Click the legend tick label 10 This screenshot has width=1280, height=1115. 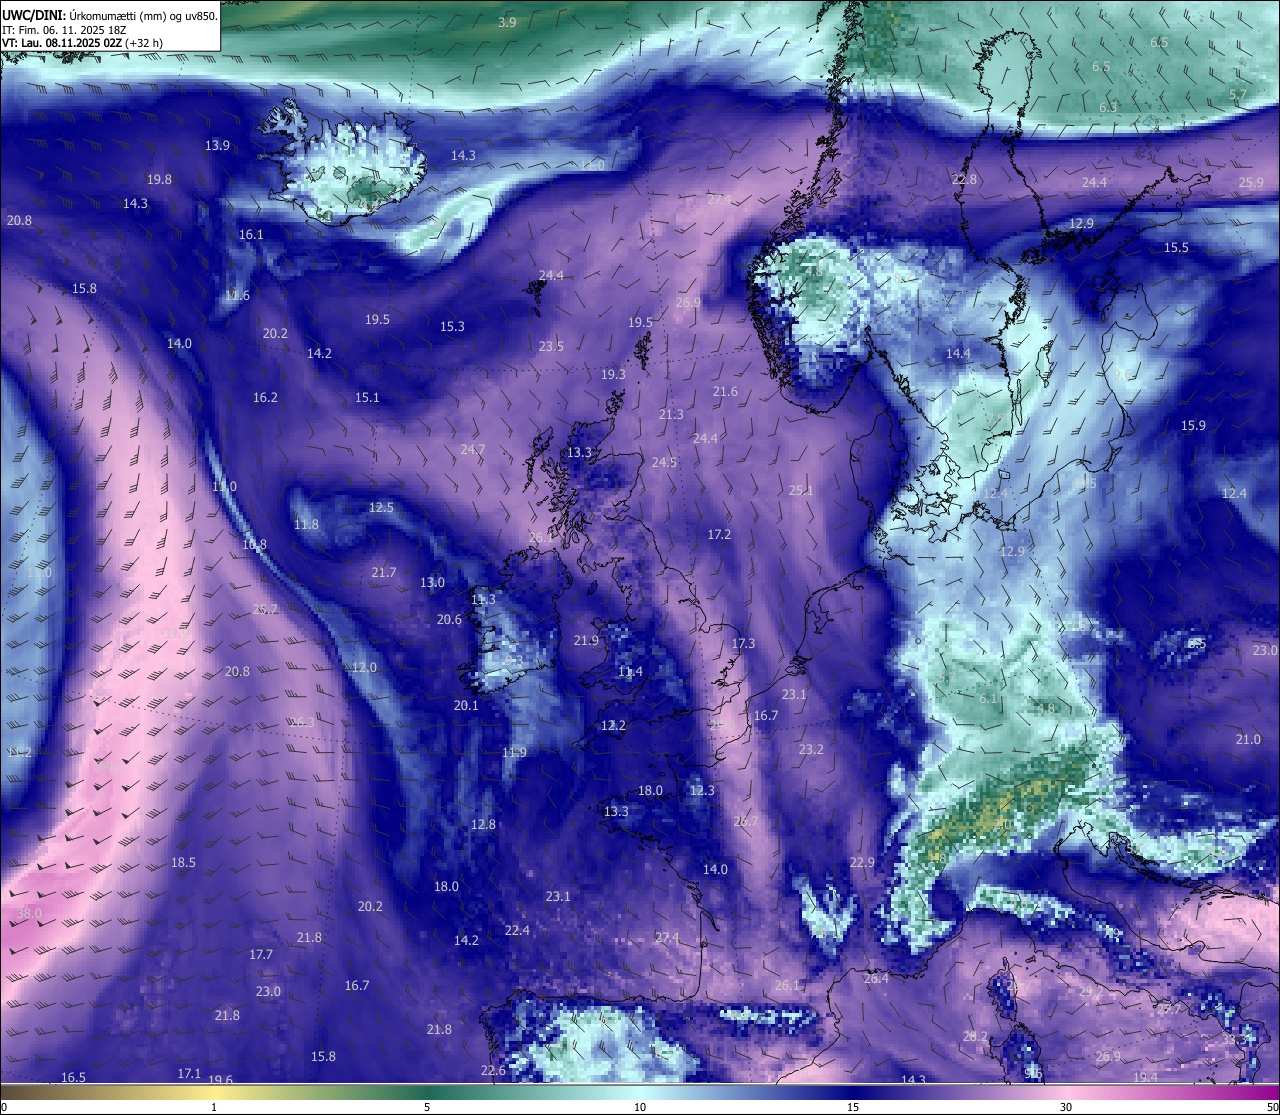[x=640, y=1107]
